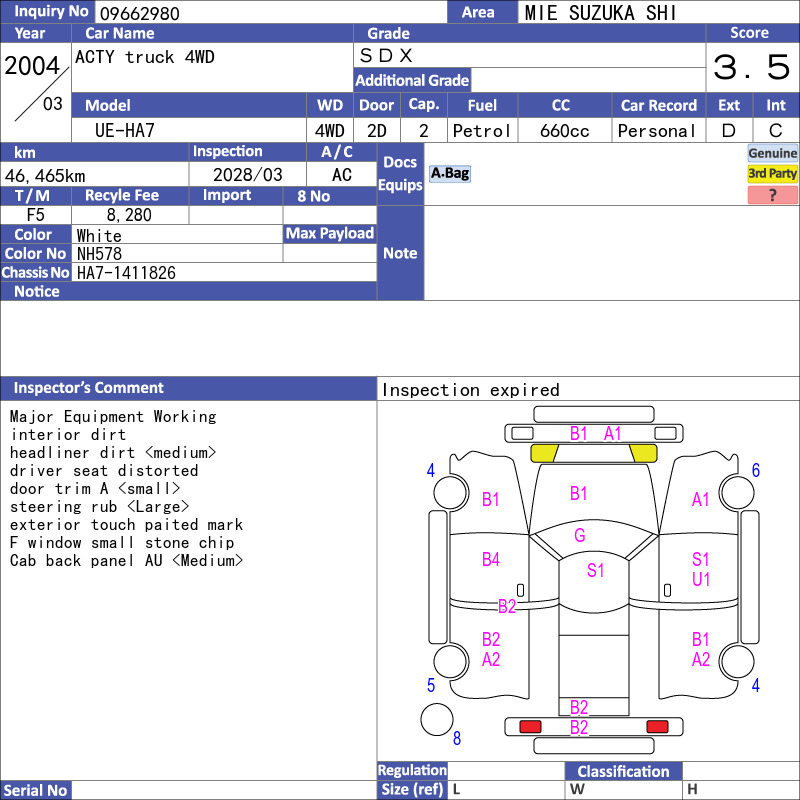Click the area value MIE SUZUKA SHI
This screenshot has width=800, height=800.
point(601,13)
